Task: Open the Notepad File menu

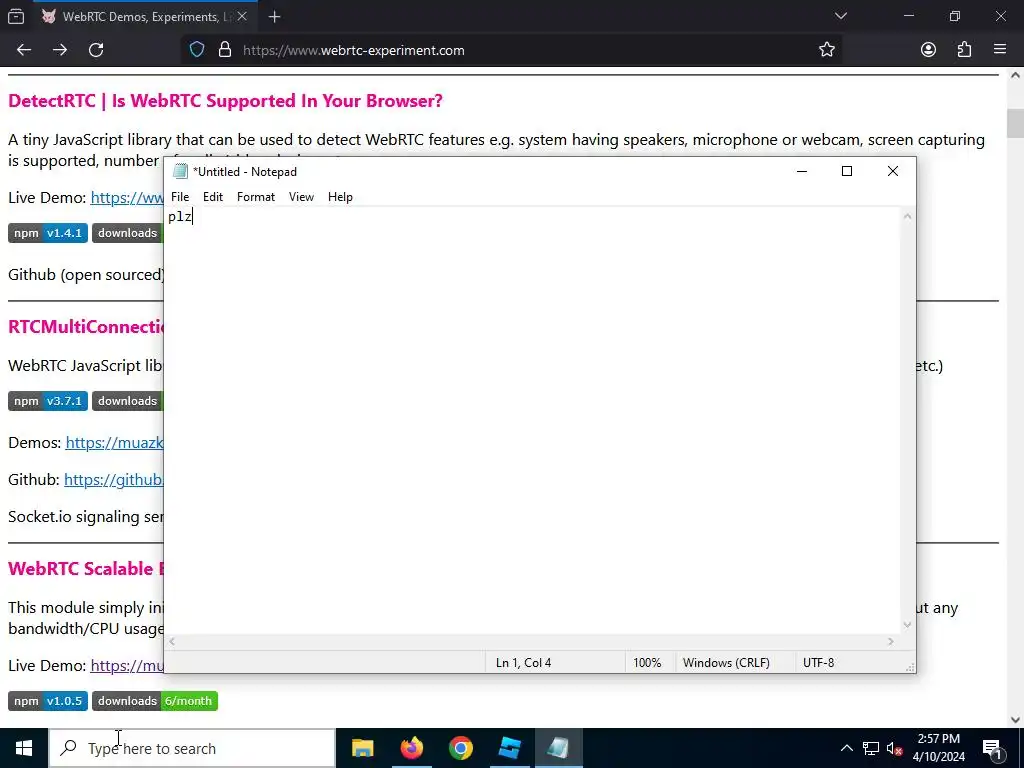Action: 180,197
